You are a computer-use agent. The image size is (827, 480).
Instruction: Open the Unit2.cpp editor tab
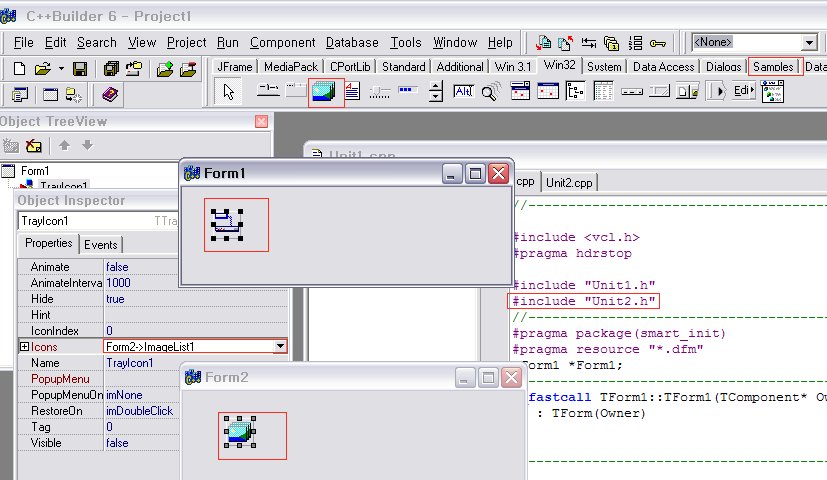tap(569, 182)
